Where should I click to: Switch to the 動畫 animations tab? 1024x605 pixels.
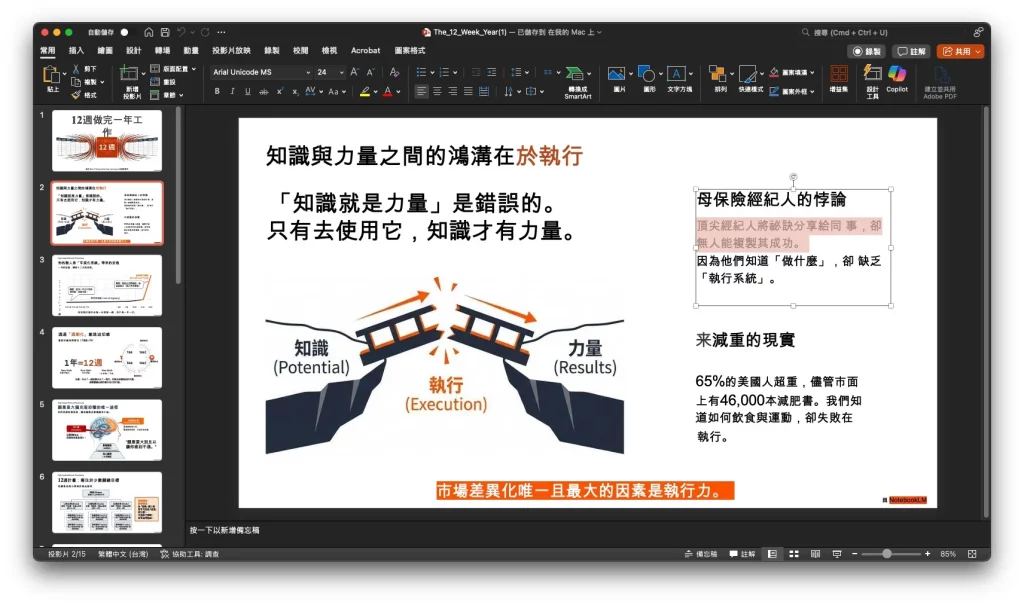pos(190,50)
